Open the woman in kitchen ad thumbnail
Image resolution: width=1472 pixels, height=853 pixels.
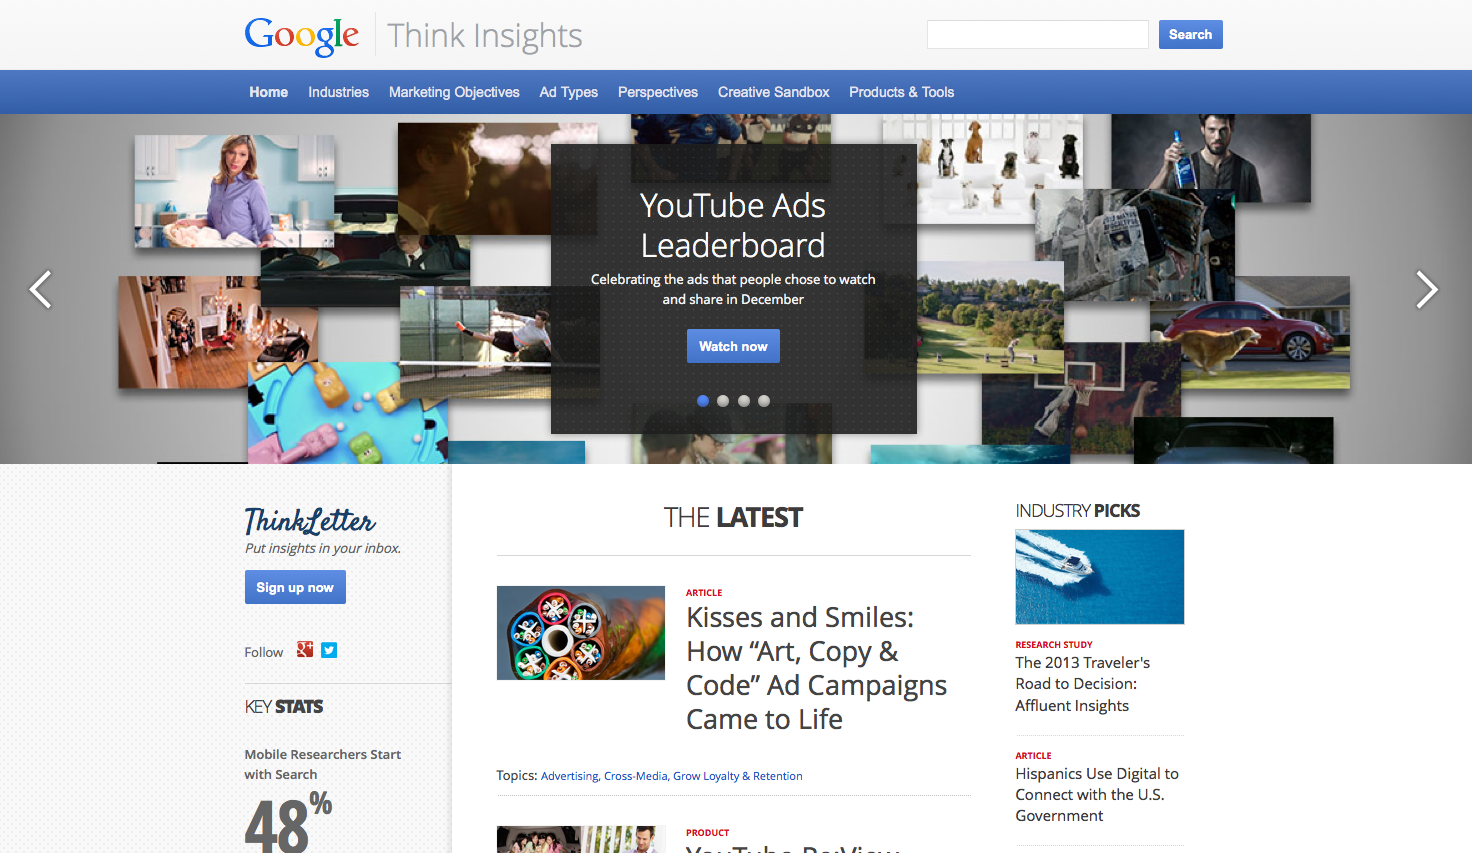coord(235,191)
